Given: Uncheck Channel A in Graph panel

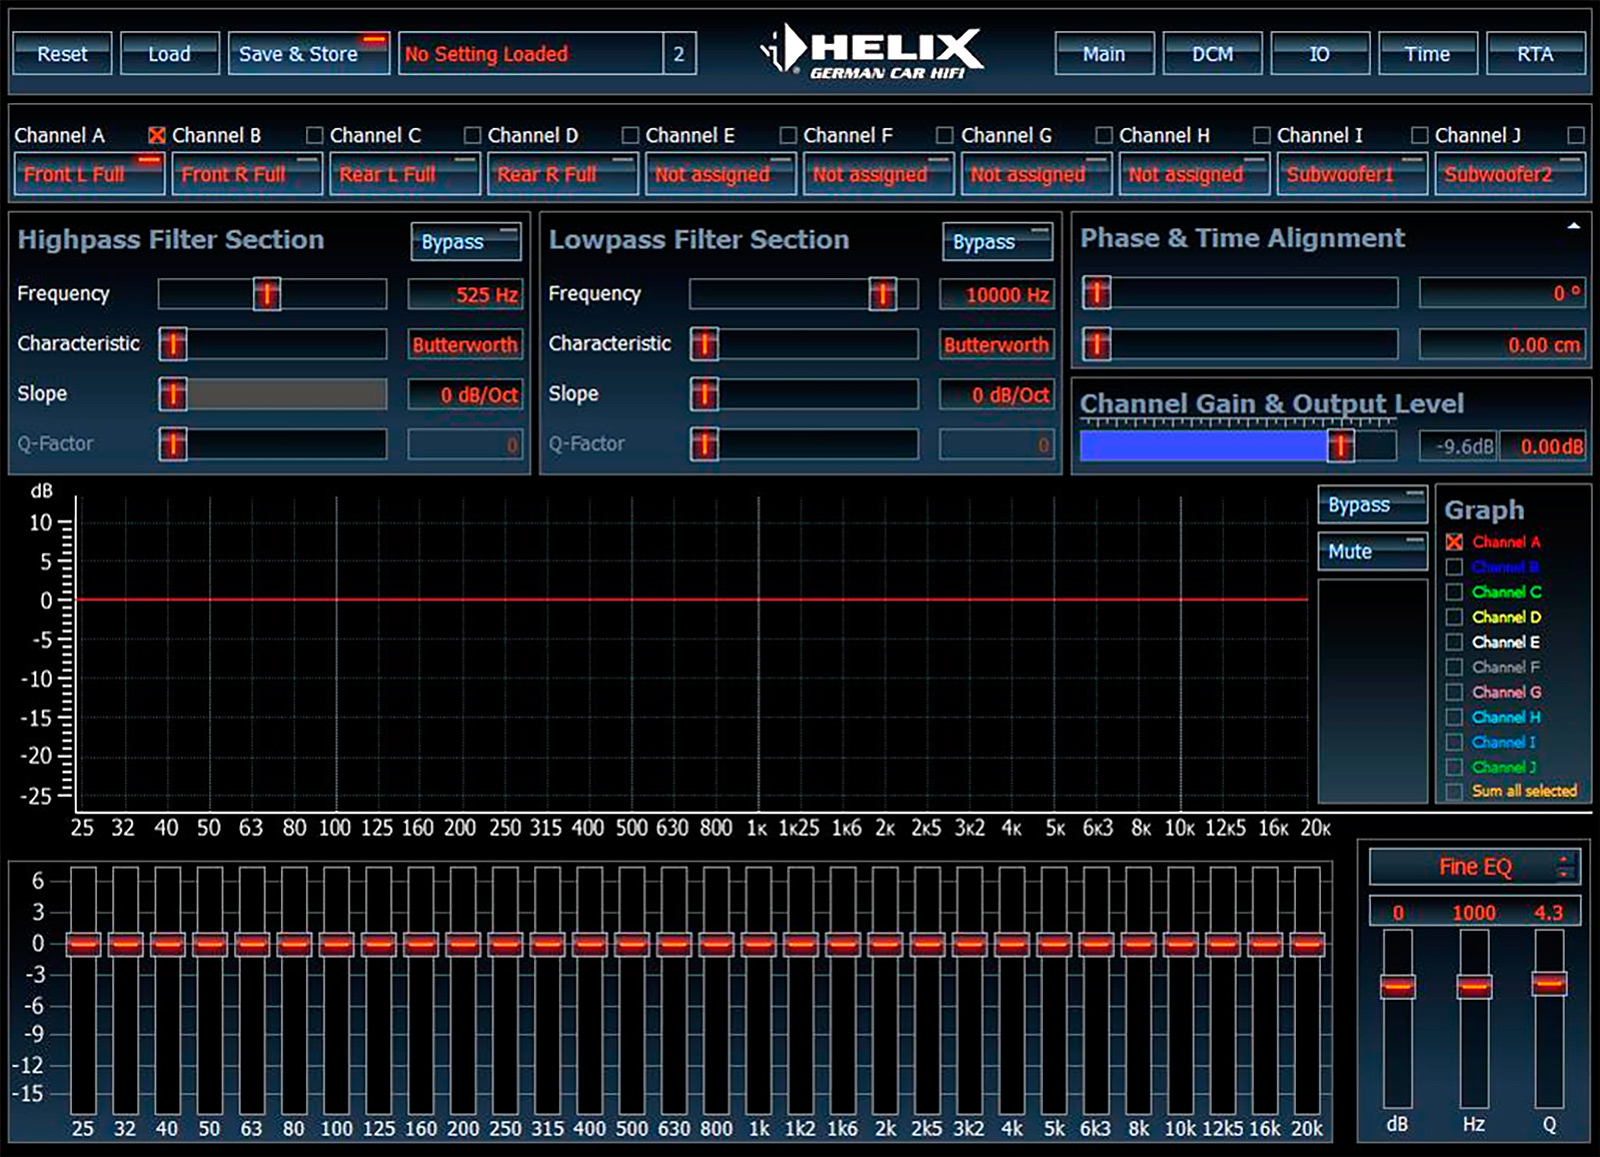Looking at the screenshot, I should pos(1454,542).
